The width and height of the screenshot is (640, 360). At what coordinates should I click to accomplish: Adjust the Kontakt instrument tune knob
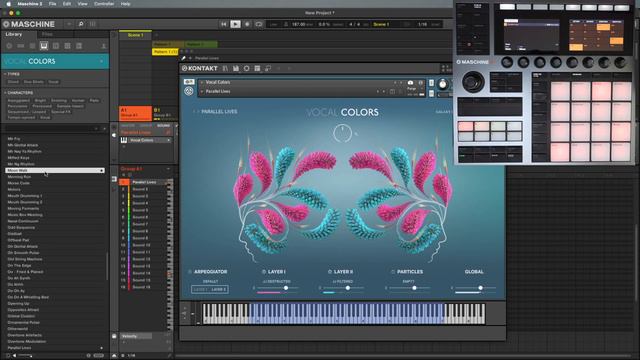(442, 84)
